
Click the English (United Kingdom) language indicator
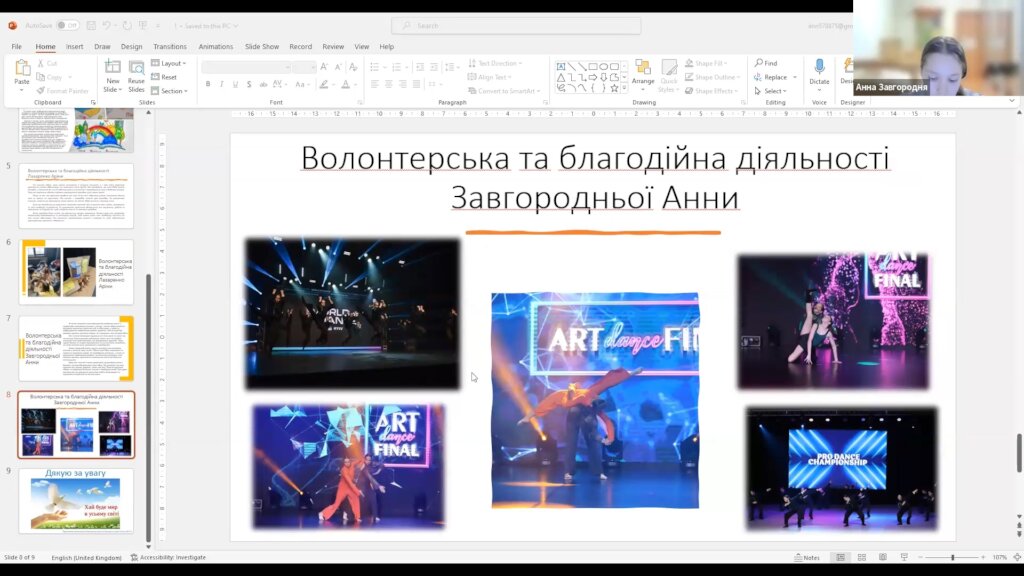(86, 557)
